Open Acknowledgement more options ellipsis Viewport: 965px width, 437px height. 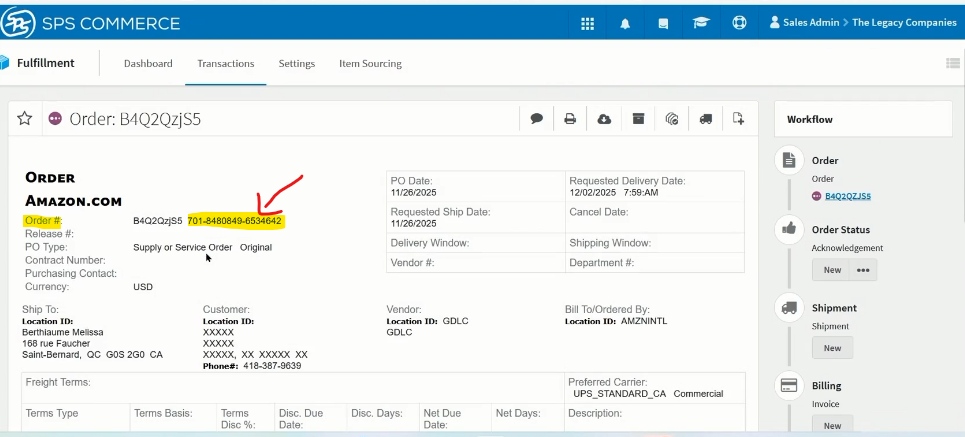click(x=863, y=270)
